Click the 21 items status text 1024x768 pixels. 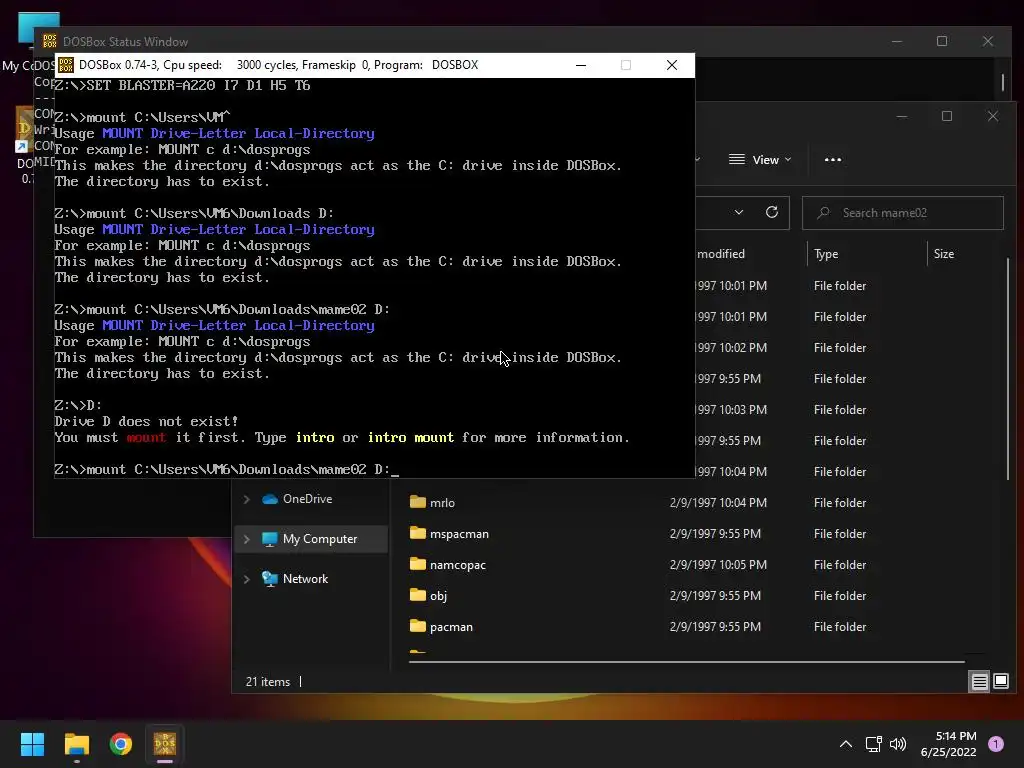pos(268,682)
